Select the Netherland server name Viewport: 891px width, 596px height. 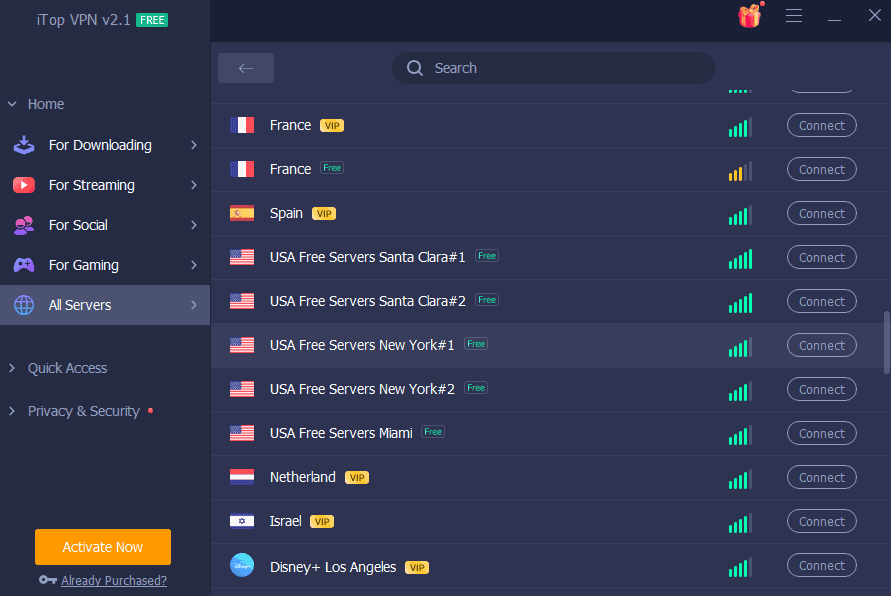(x=303, y=477)
